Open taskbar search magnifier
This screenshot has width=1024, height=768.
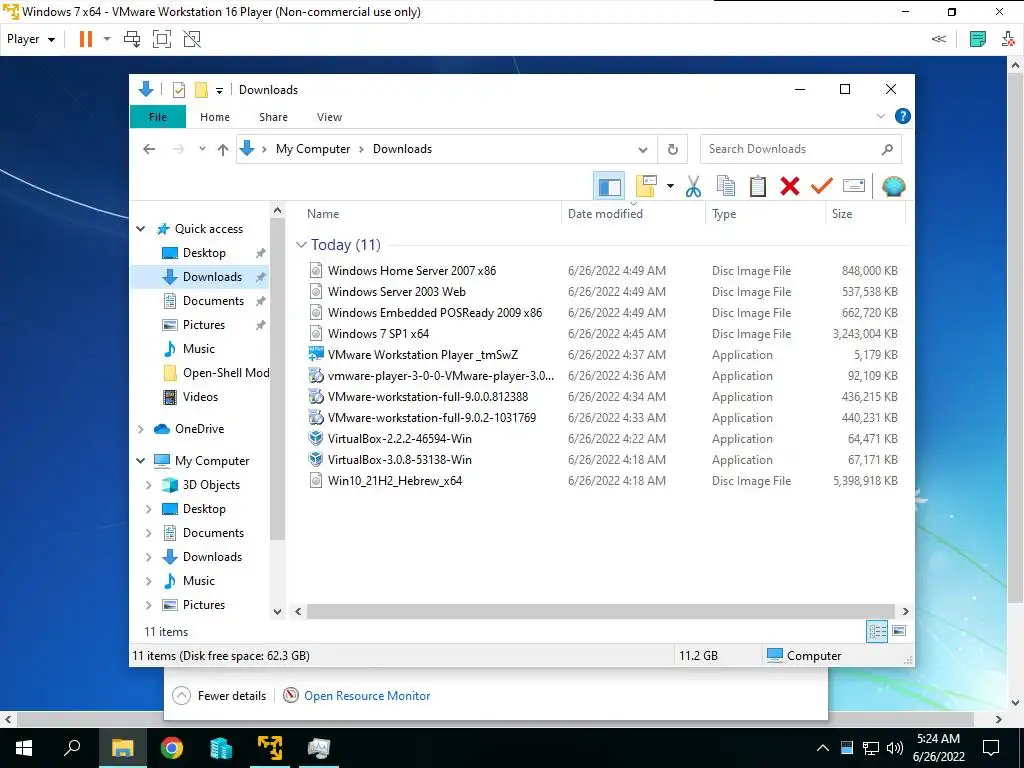click(x=72, y=748)
